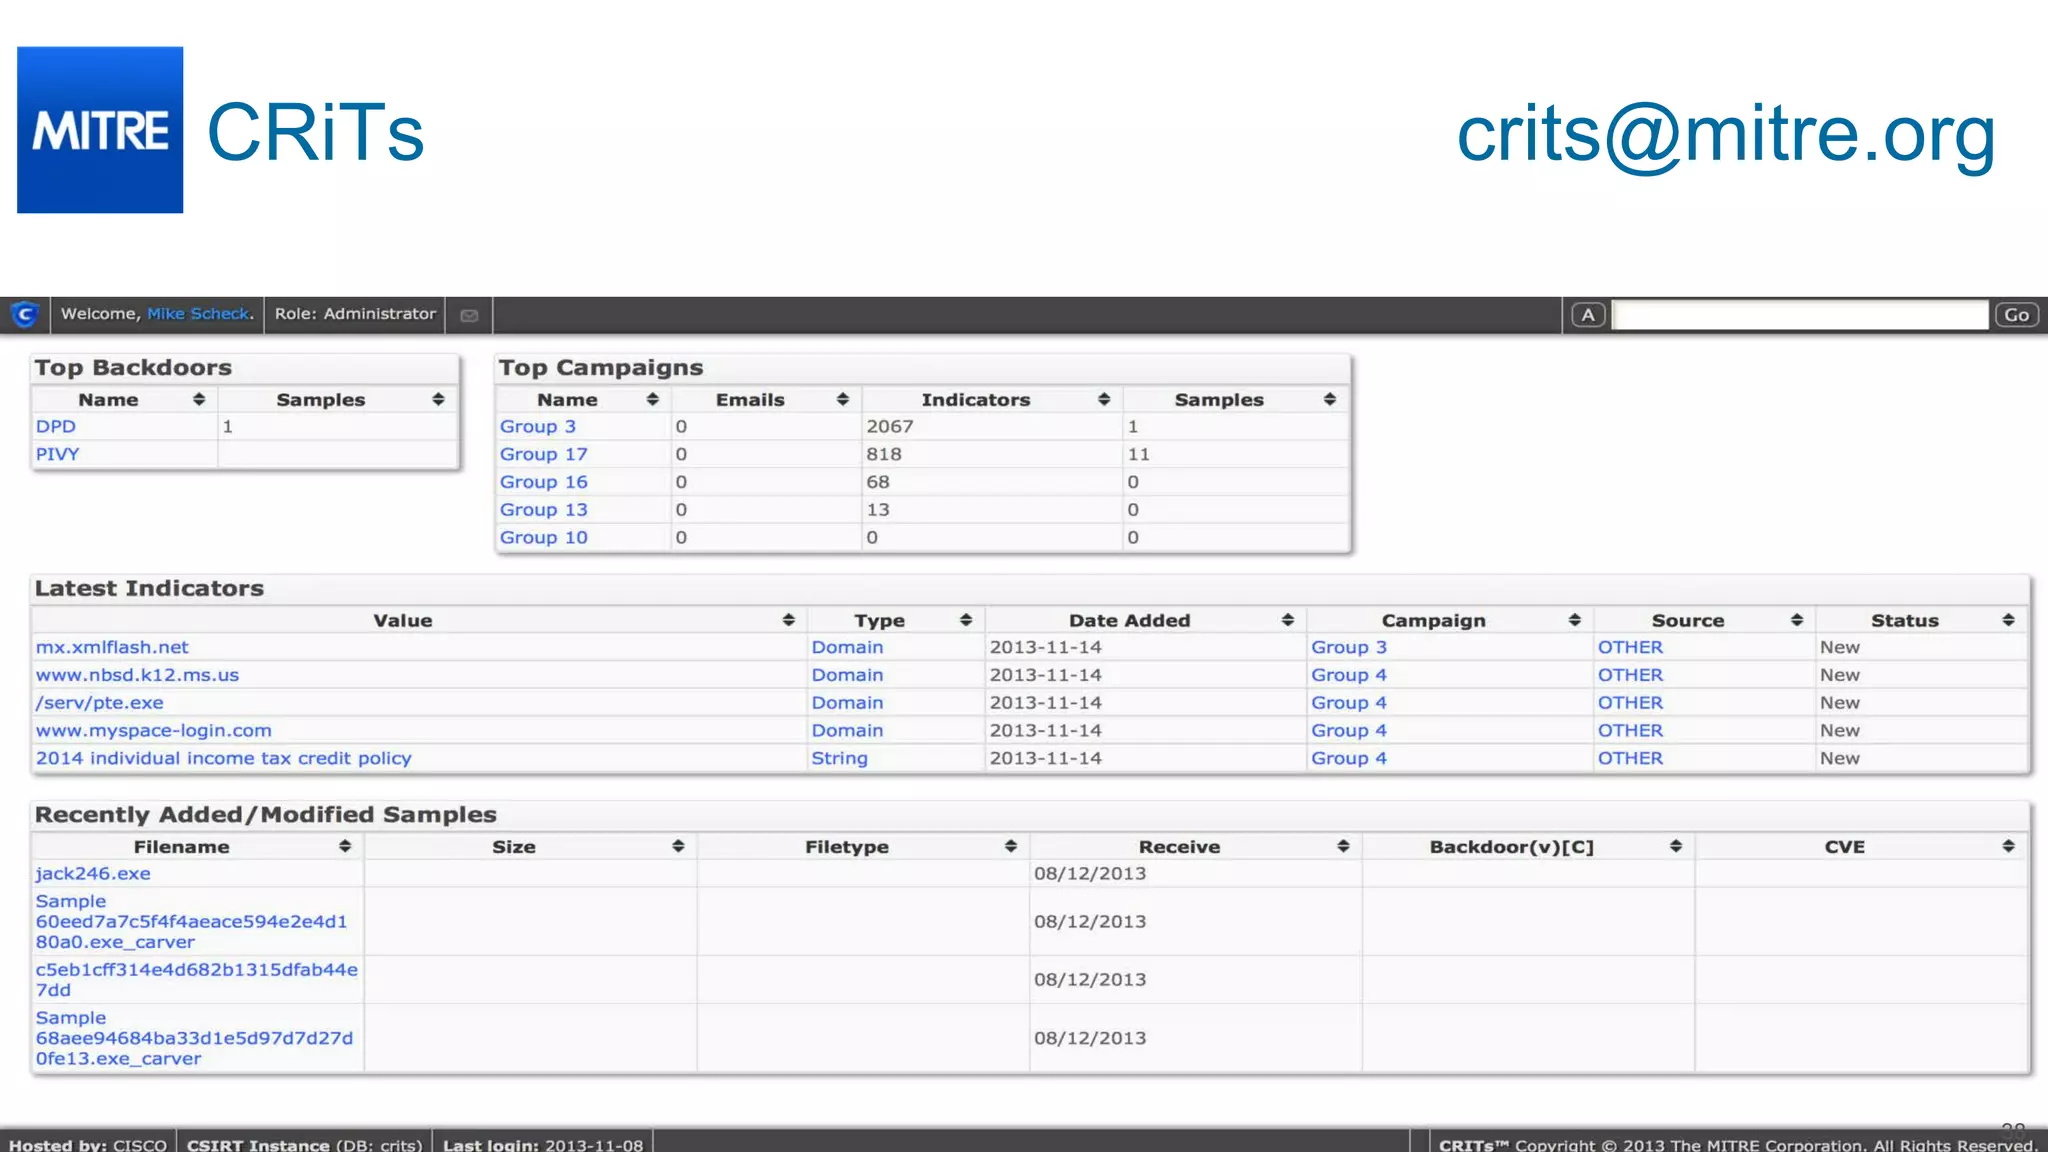Viewport: 2048px width, 1152px height.
Task: Open jack246.exe sample link
Action: (x=93, y=873)
